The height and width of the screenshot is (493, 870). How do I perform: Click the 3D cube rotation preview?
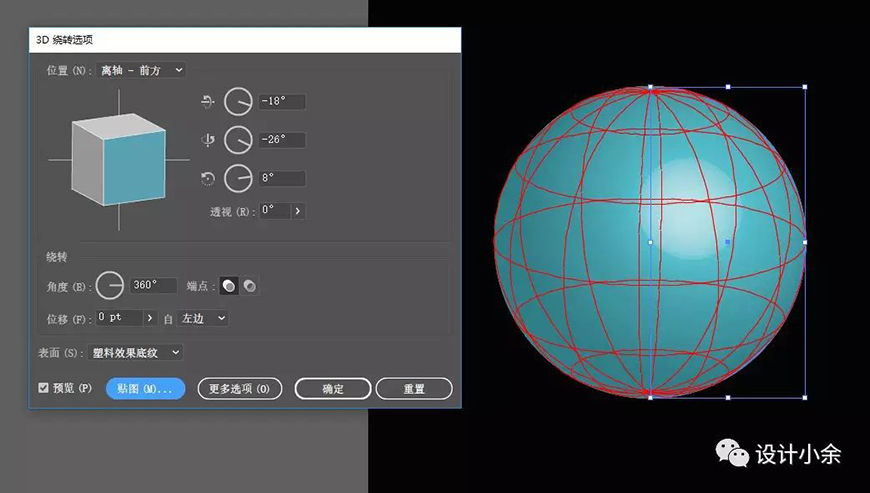[x=119, y=160]
